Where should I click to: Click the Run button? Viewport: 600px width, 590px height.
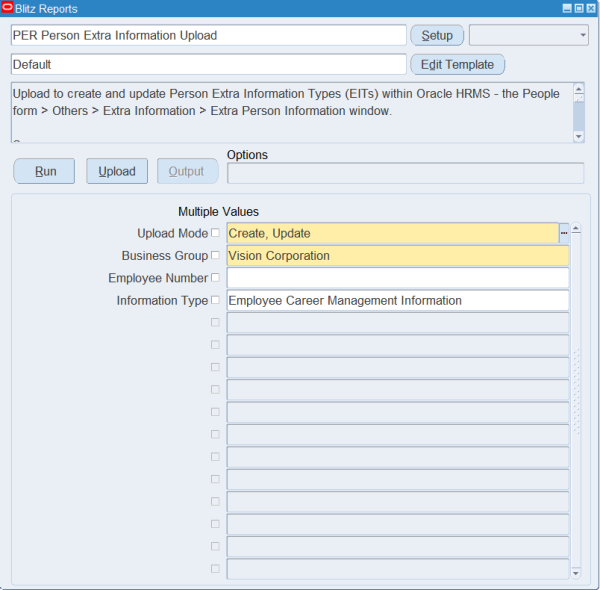tap(44, 171)
